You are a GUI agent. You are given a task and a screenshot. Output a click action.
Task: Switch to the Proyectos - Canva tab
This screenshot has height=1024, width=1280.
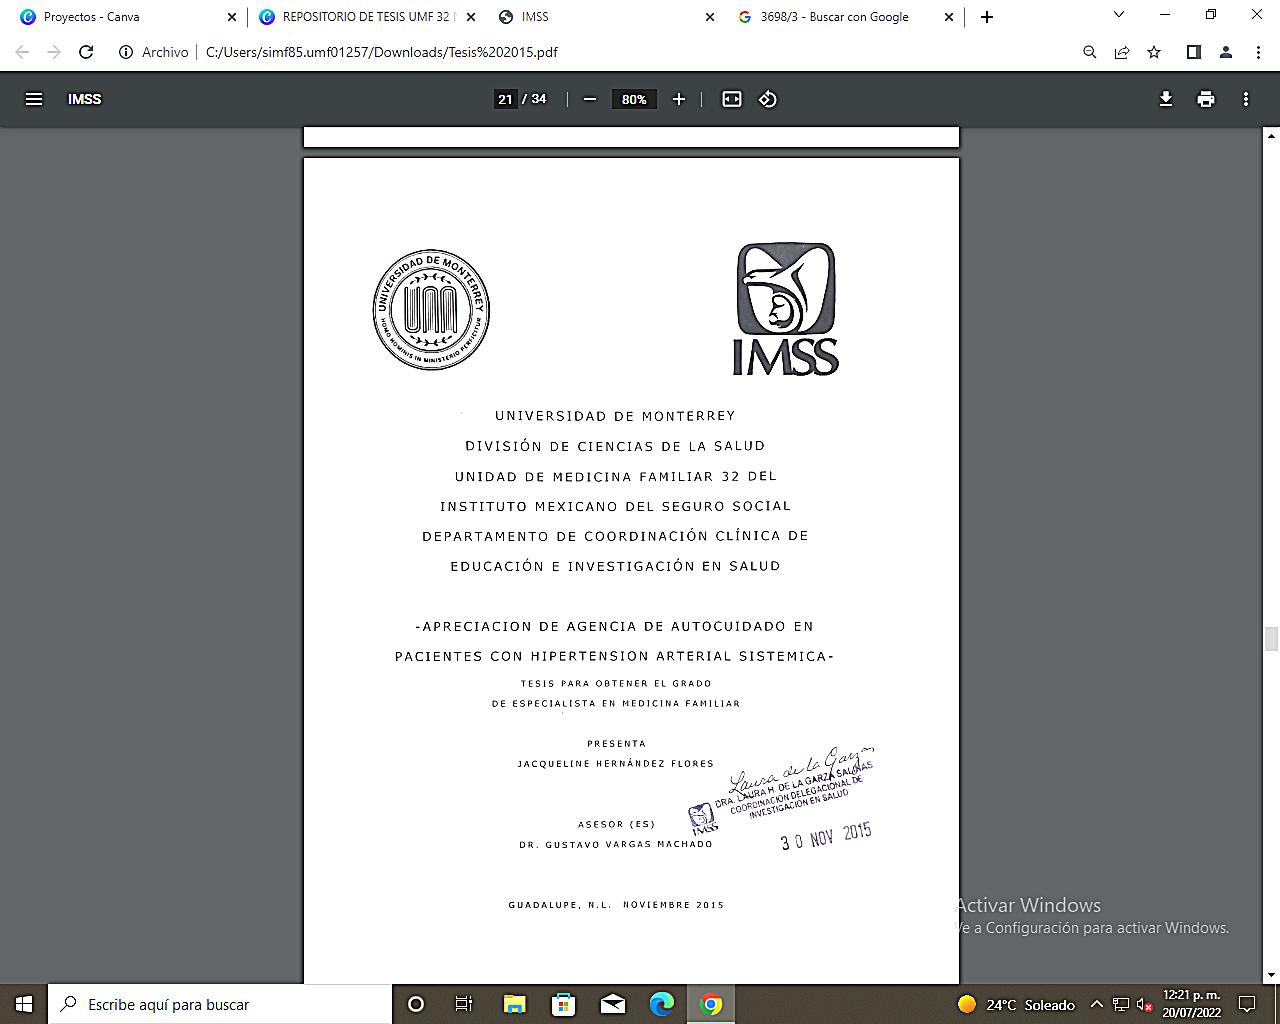coord(125,17)
